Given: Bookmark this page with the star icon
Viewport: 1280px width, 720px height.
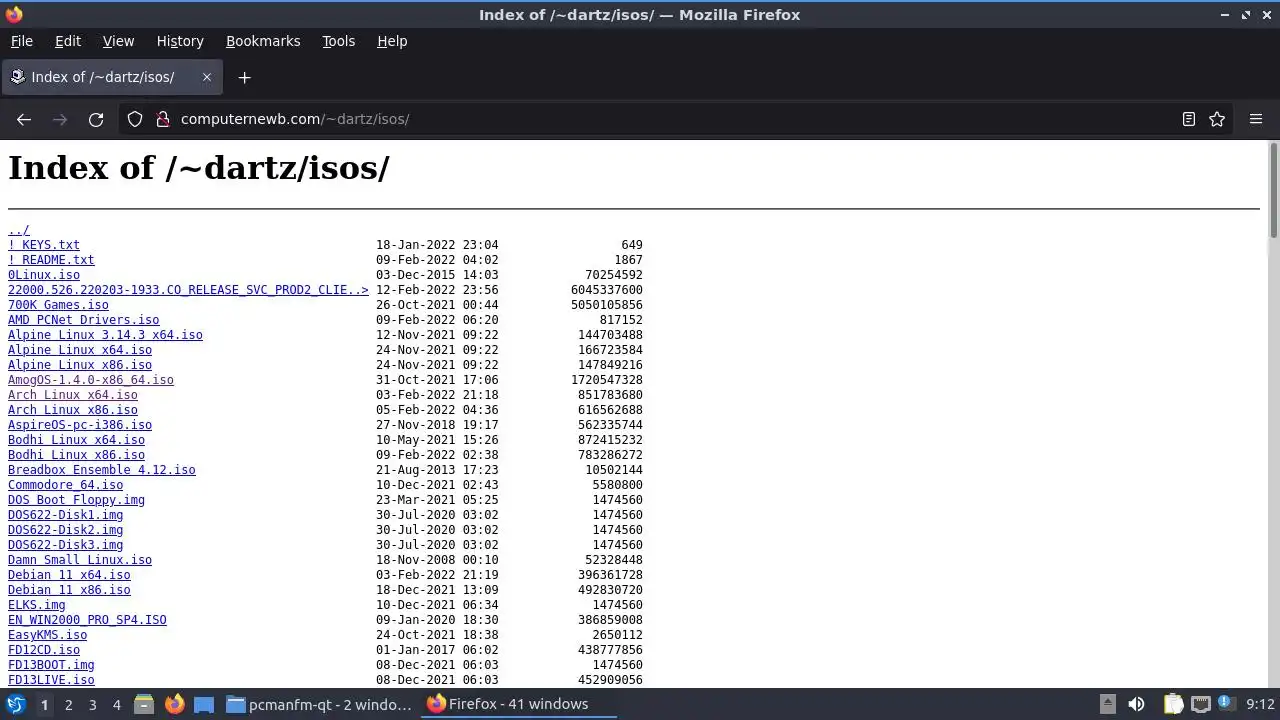Looking at the screenshot, I should (1217, 119).
